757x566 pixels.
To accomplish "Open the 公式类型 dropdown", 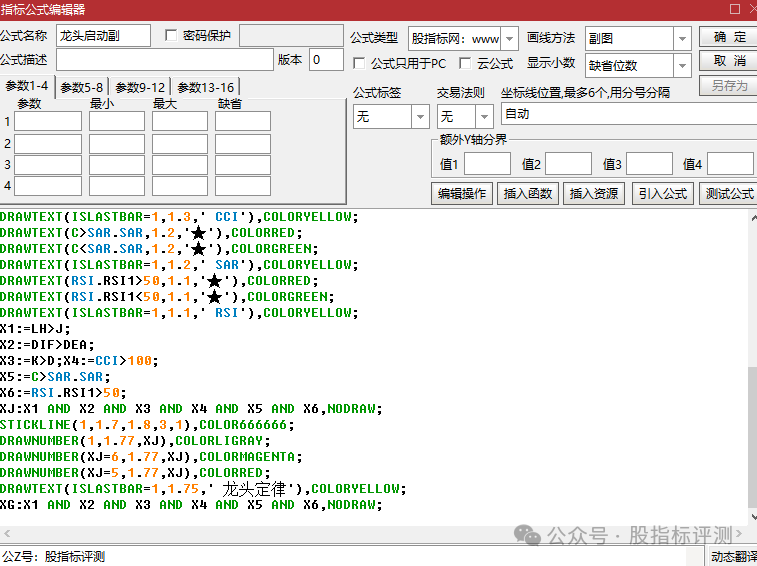I will point(509,39).
